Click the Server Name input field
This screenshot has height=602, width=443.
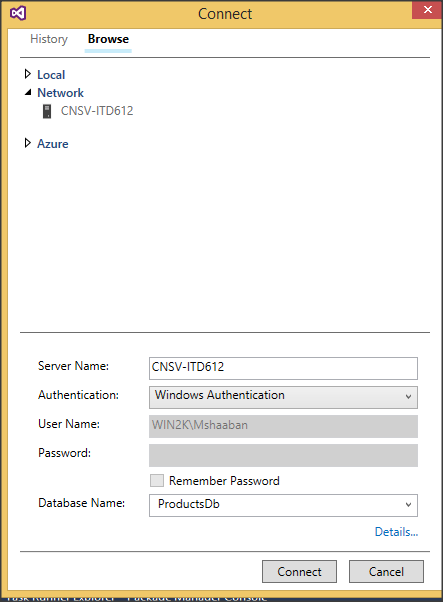point(283,368)
